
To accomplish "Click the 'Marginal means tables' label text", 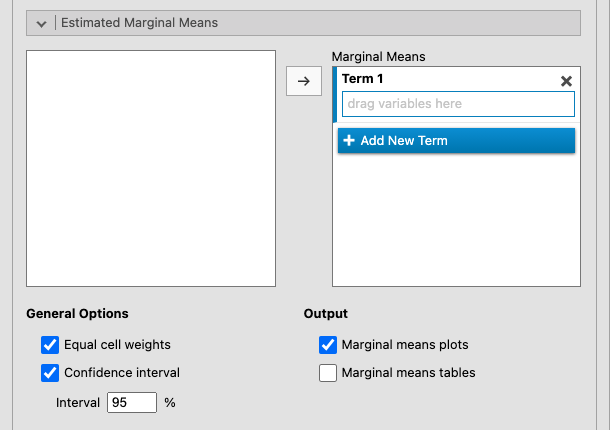I will point(408,373).
